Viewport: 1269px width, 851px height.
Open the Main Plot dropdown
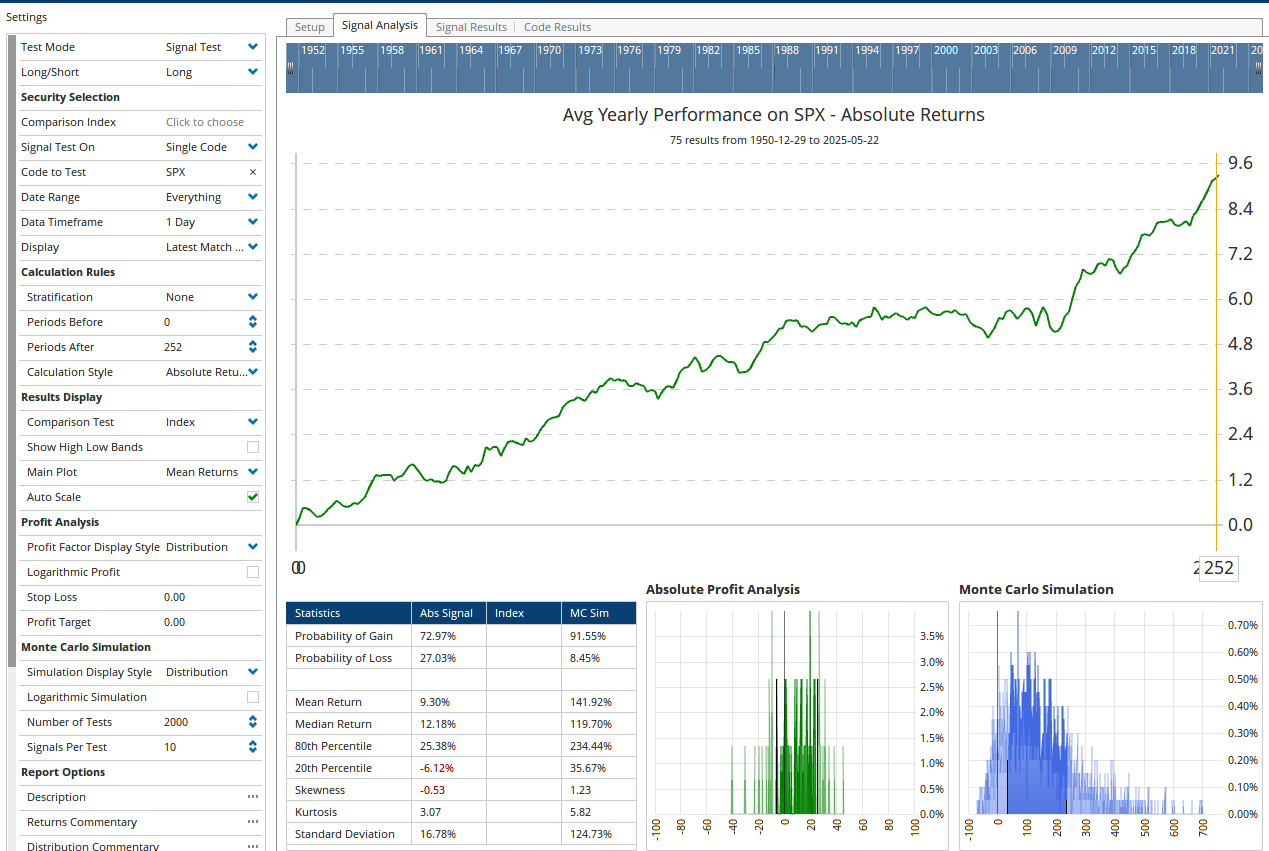click(x=212, y=472)
